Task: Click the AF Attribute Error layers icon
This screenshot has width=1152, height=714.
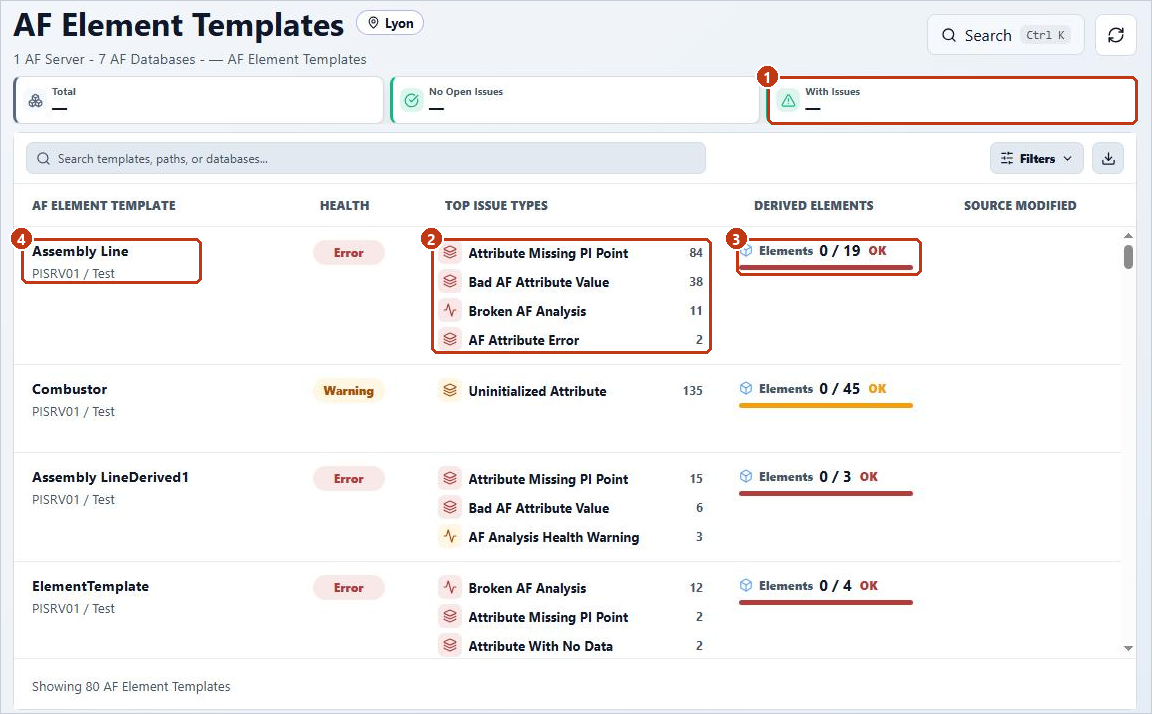Action: coord(450,339)
